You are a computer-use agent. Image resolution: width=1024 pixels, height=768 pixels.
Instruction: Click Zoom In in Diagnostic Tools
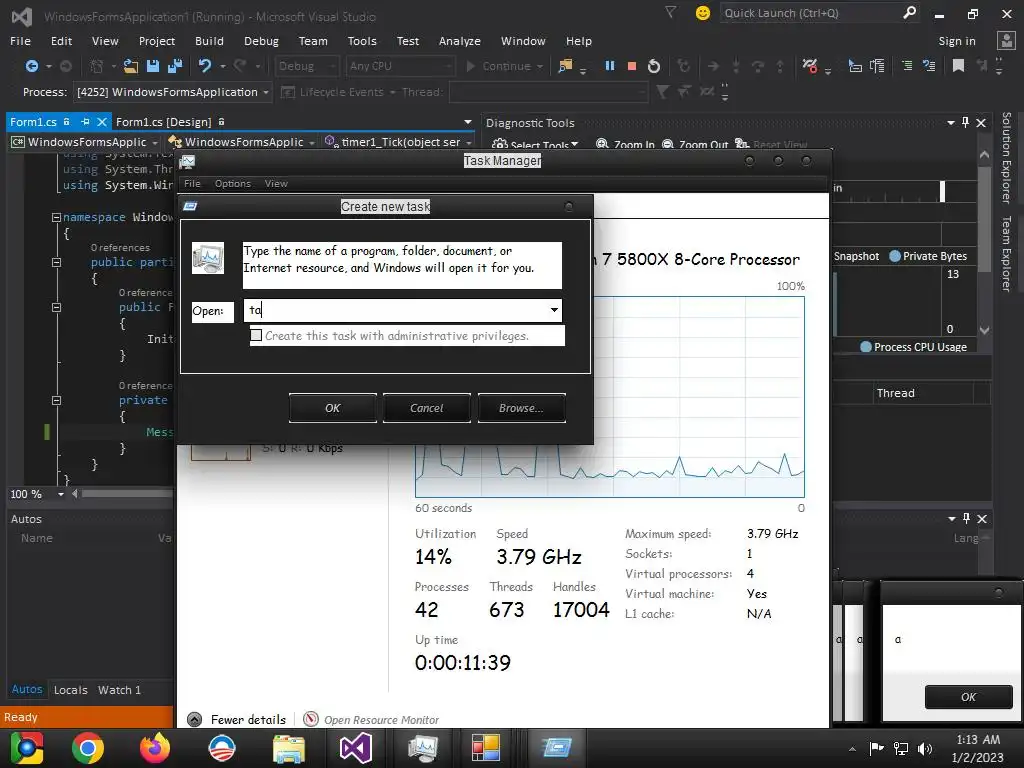tap(625, 144)
